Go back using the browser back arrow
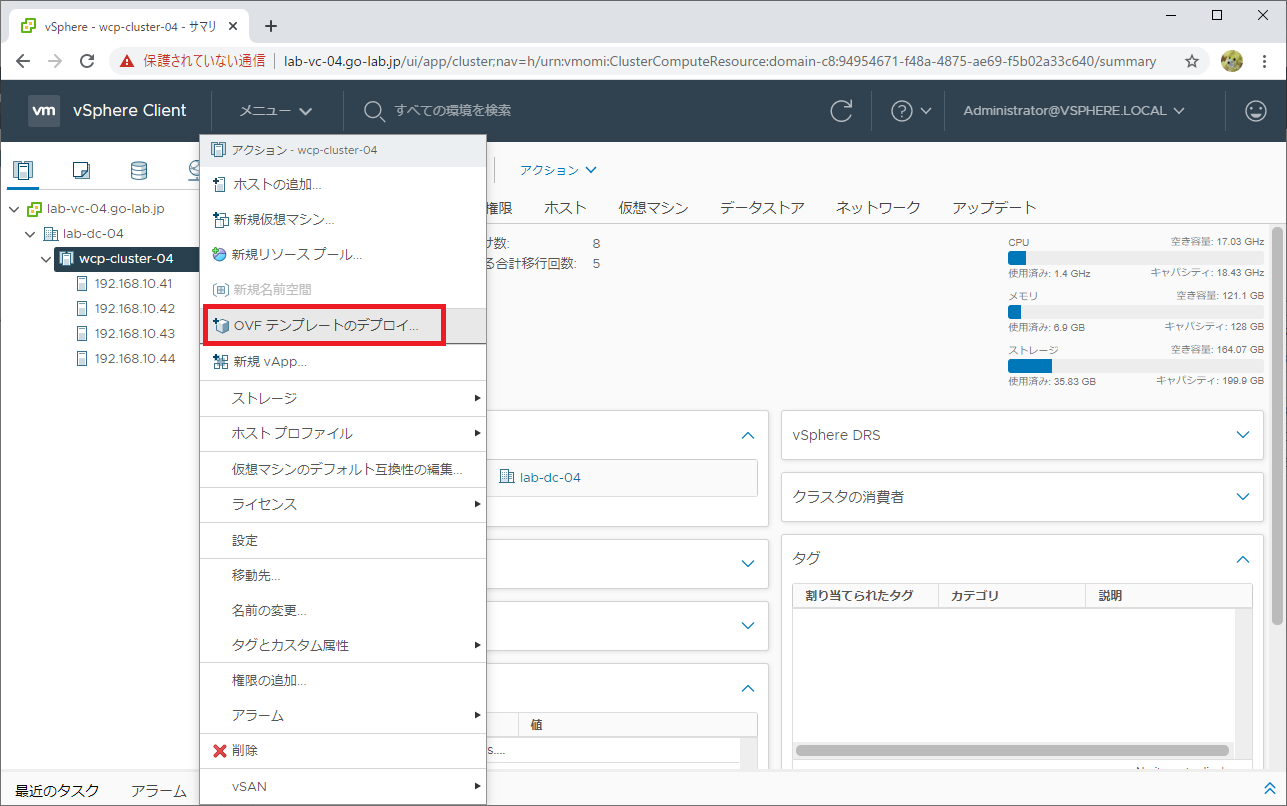Screen dimensions: 1287x806 24,61
